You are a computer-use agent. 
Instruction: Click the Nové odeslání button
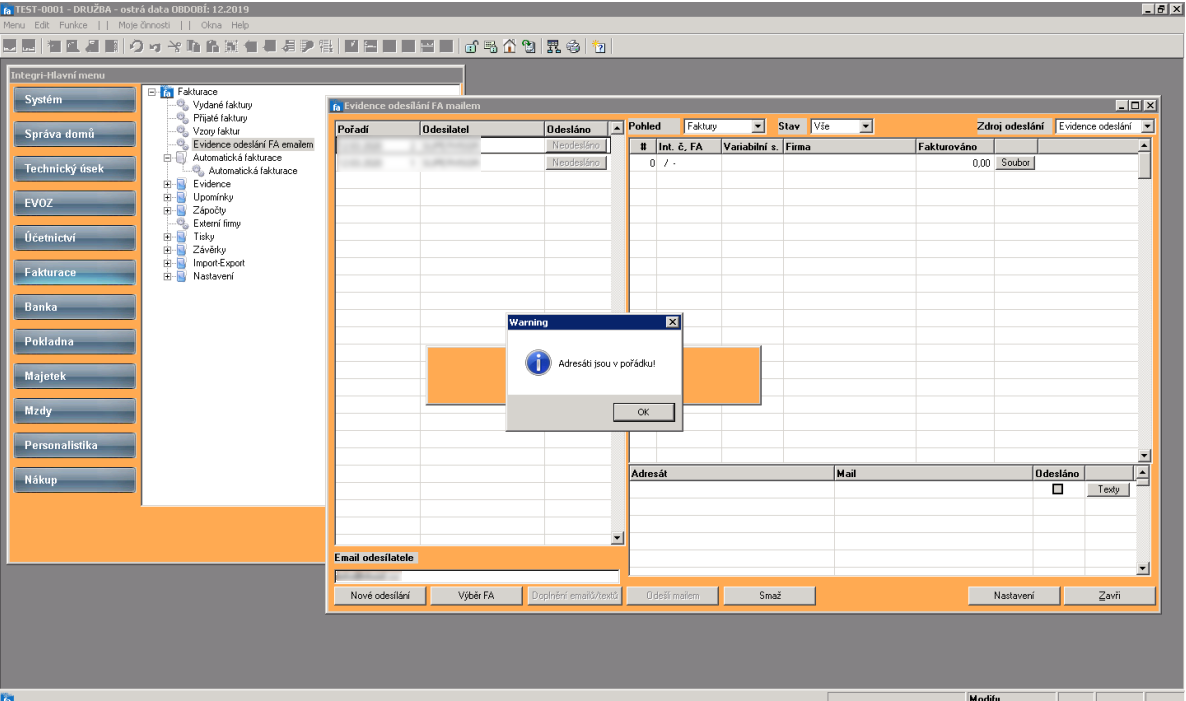coord(380,596)
